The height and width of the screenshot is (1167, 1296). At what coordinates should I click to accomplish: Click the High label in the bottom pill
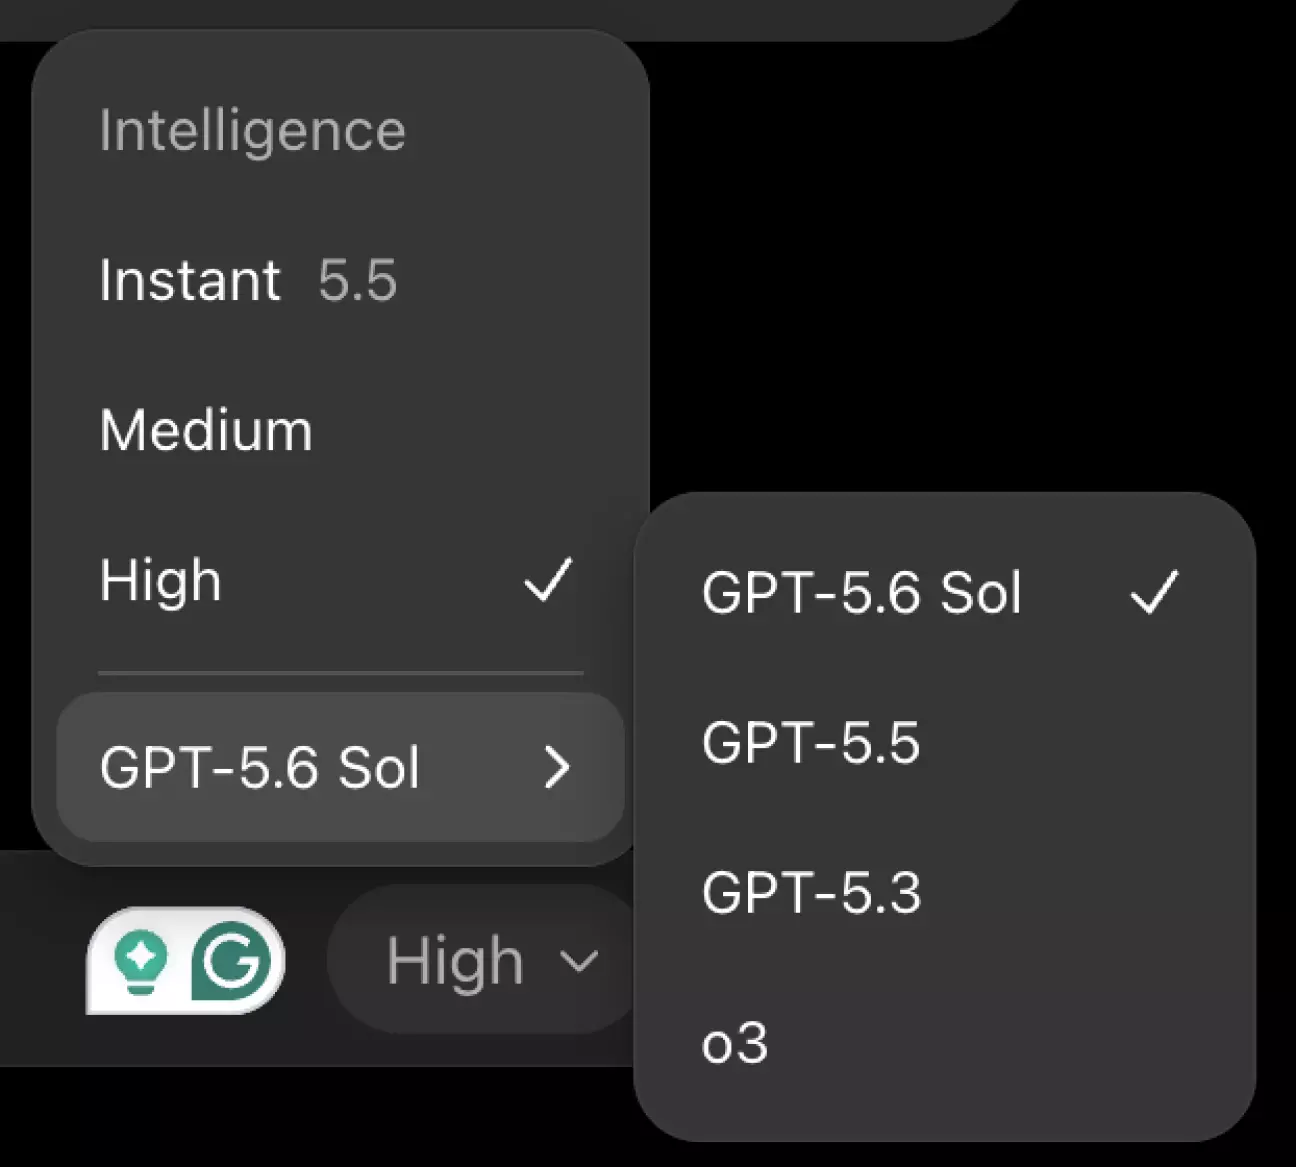click(455, 961)
